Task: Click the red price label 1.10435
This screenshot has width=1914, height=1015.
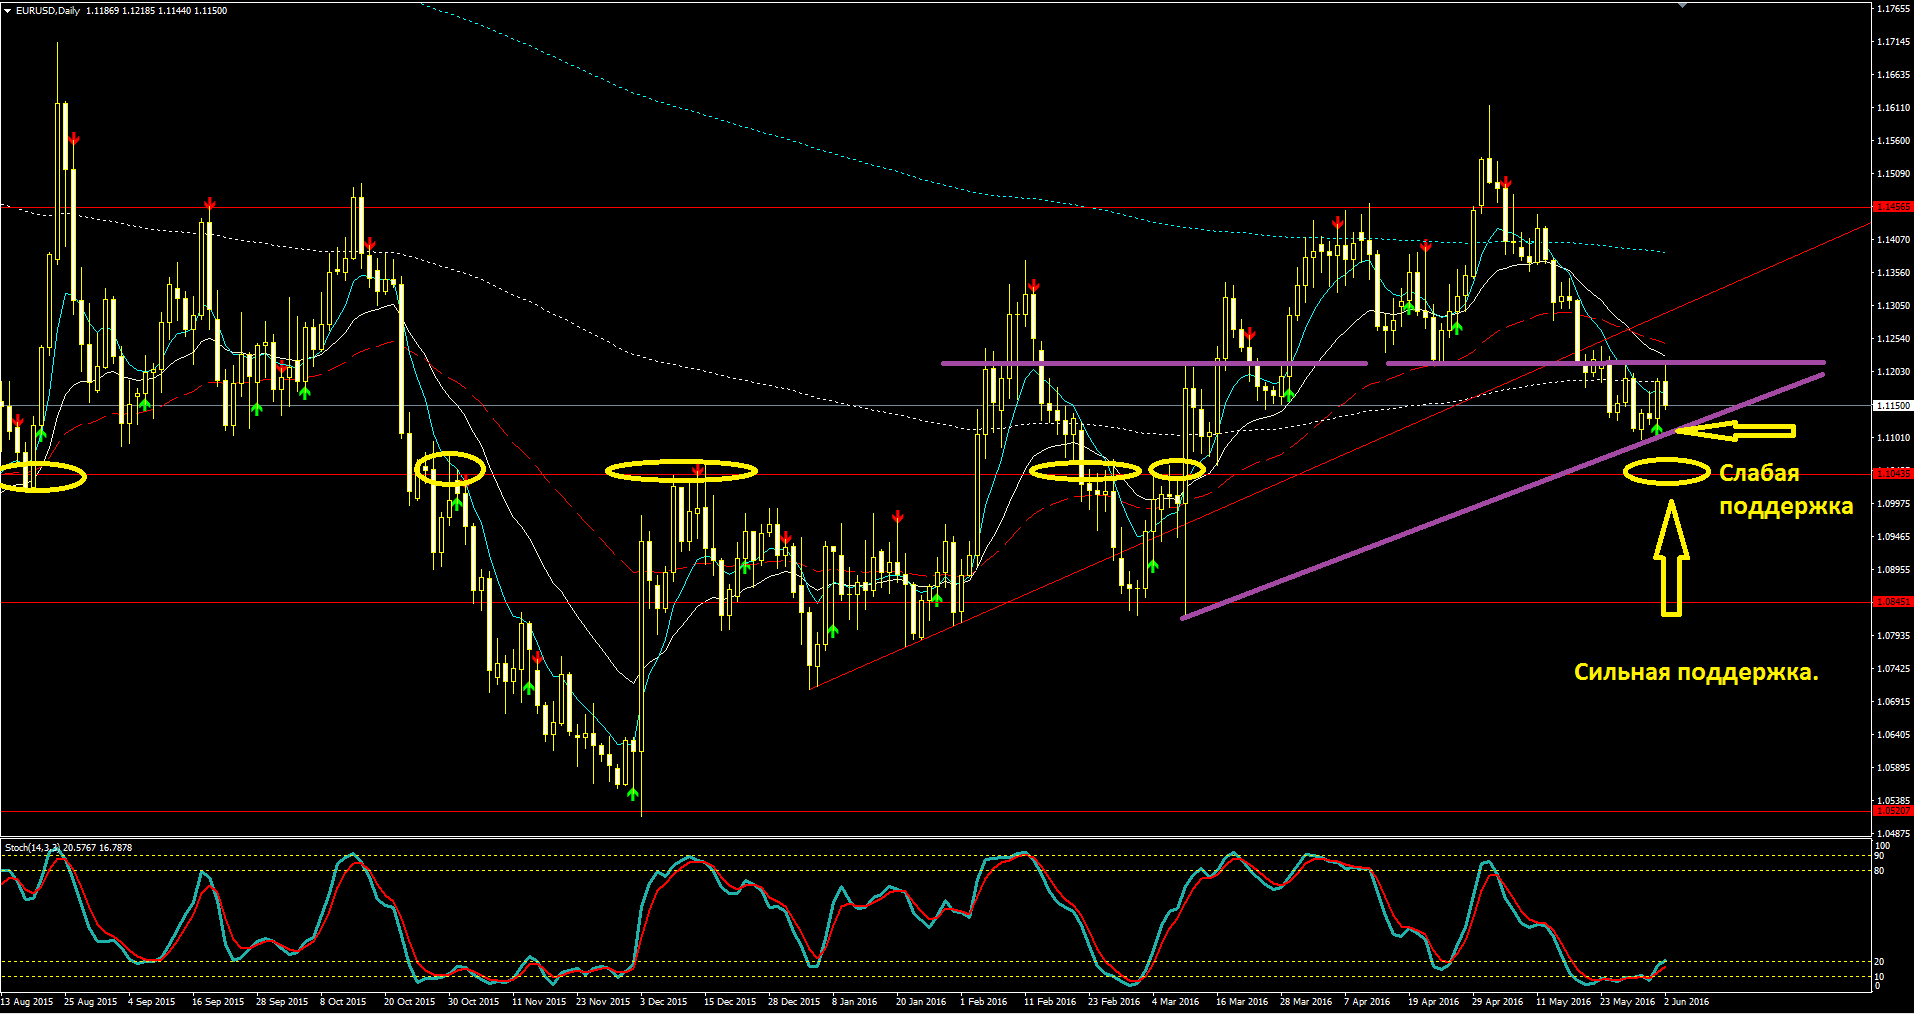Action: coord(1892,473)
